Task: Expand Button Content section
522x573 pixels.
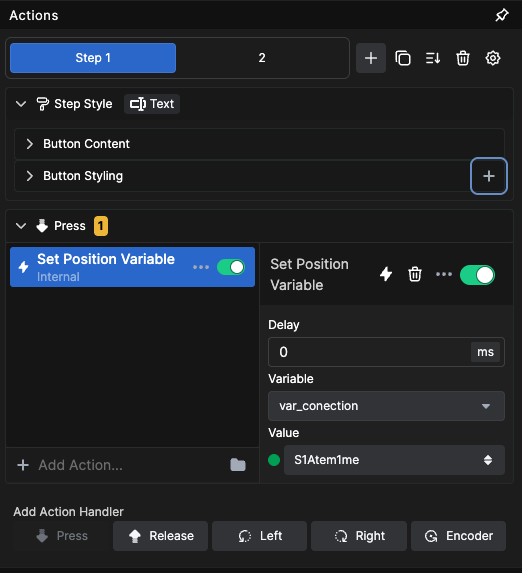Action: coord(259,144)
